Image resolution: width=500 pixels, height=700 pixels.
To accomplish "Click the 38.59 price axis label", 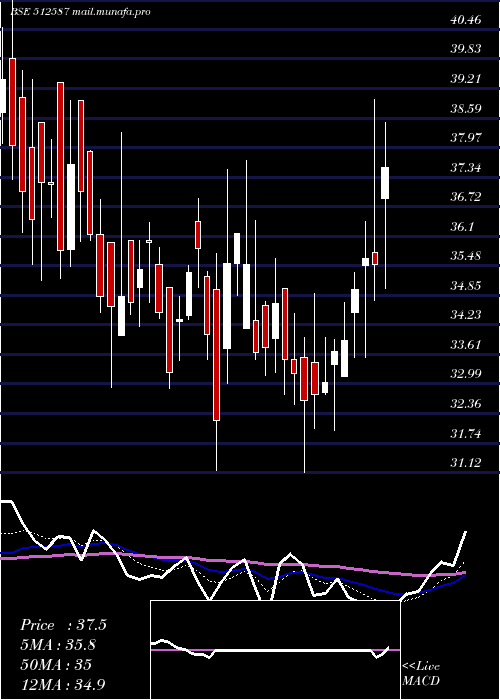I will click(x=466, y=108).
